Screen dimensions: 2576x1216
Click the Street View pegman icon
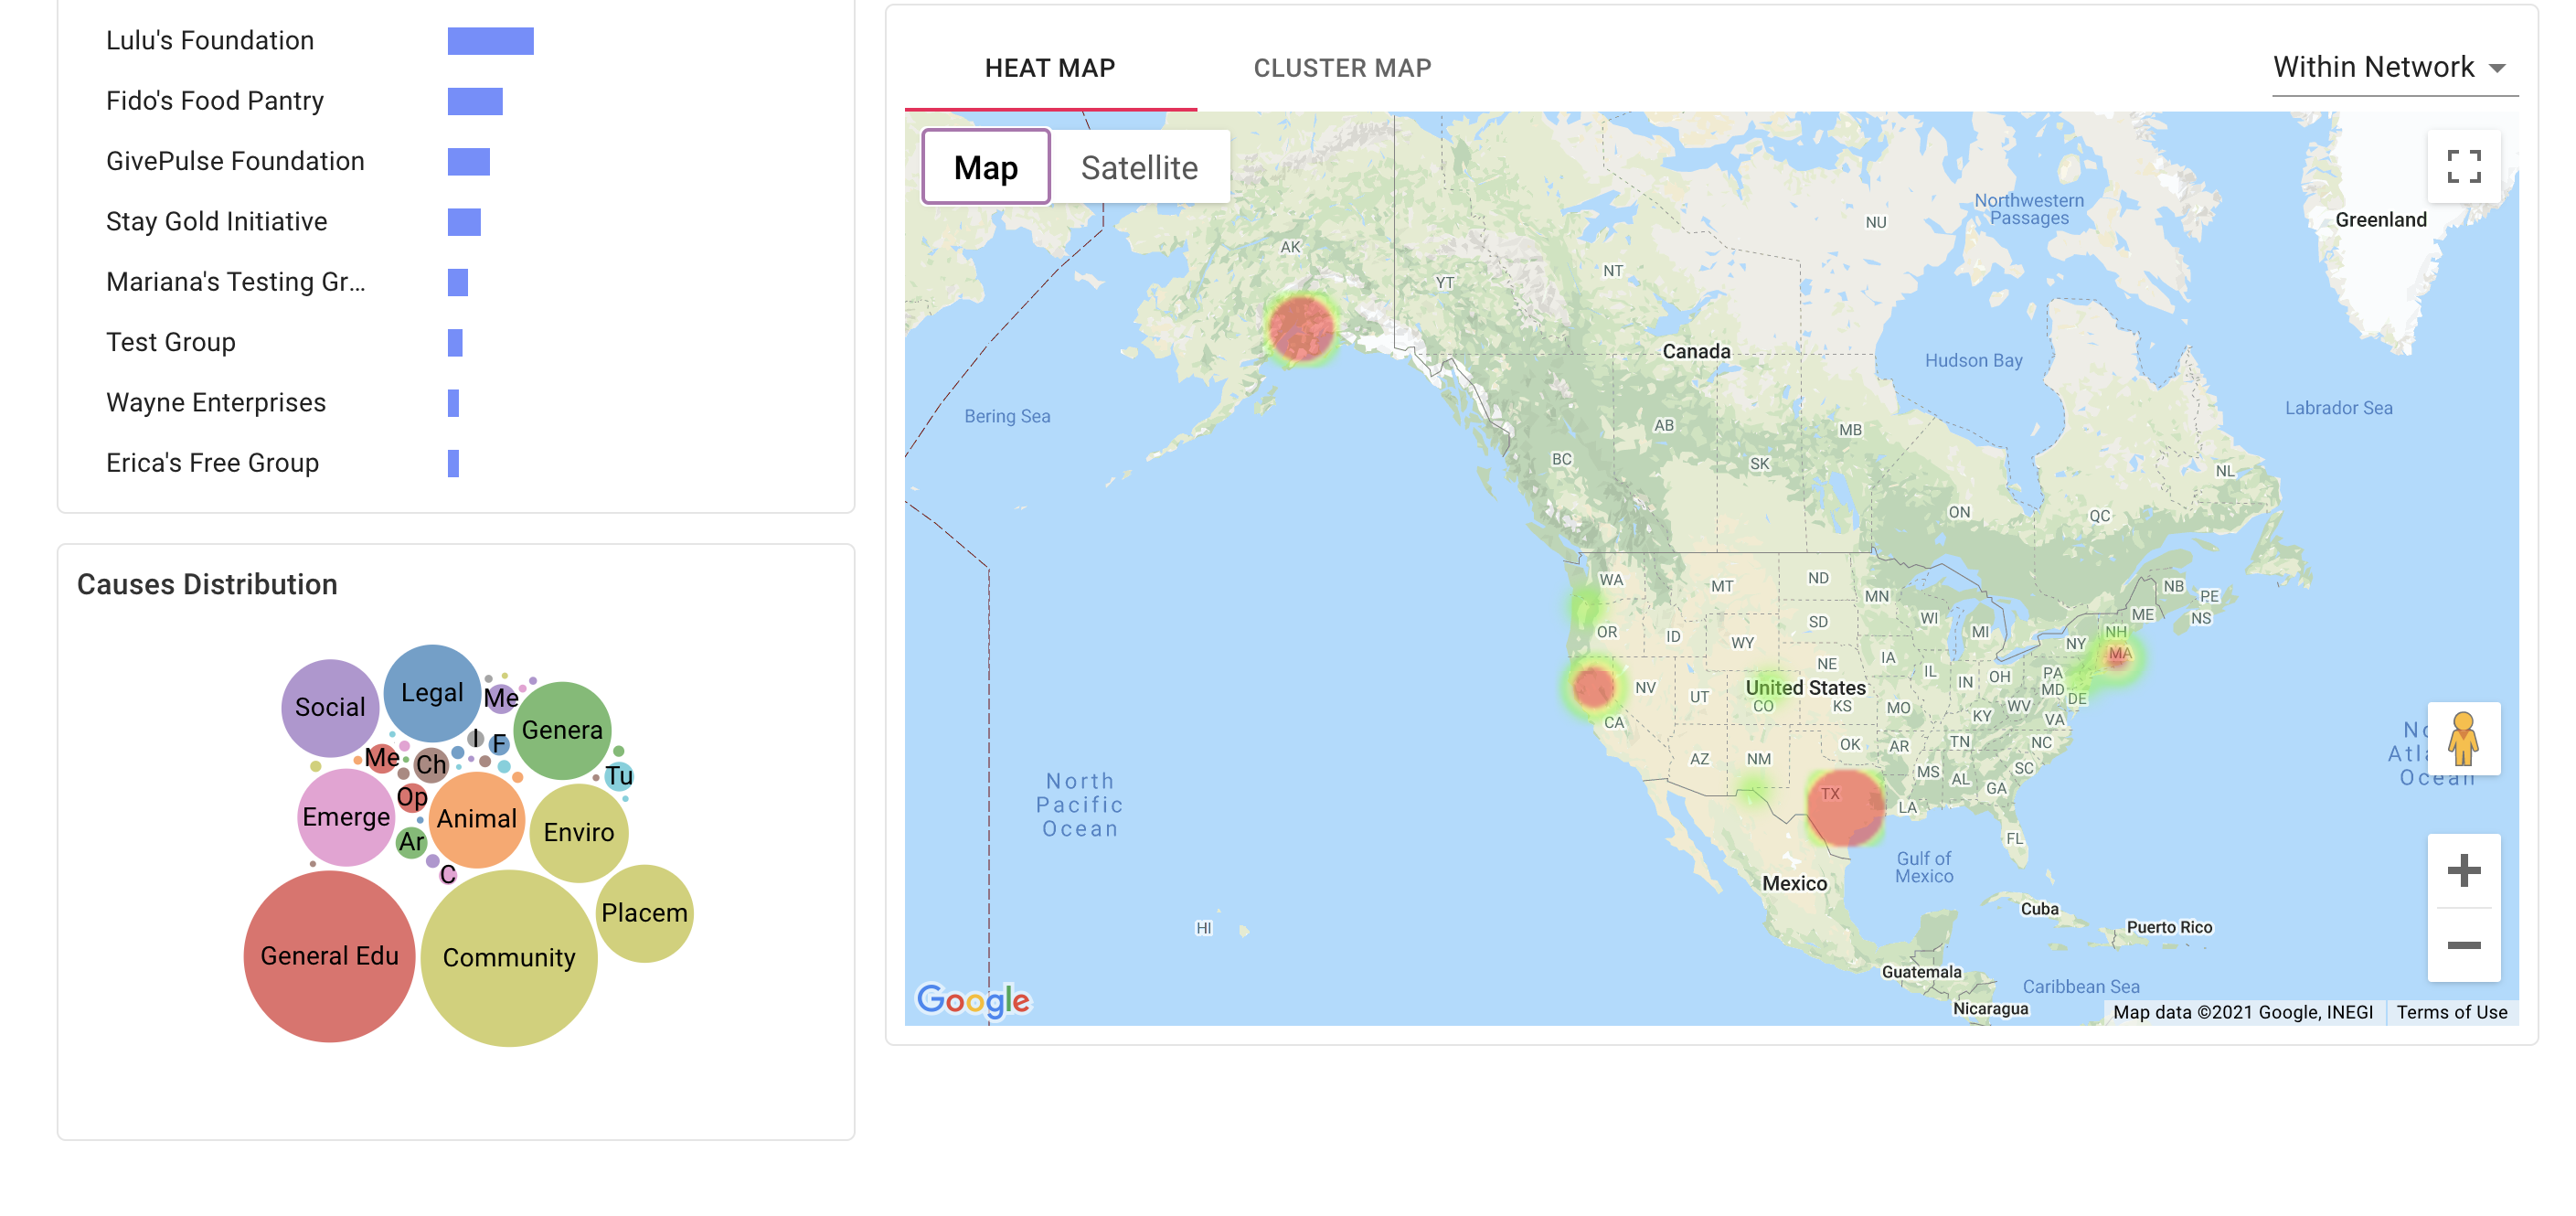pos(2463,739)
